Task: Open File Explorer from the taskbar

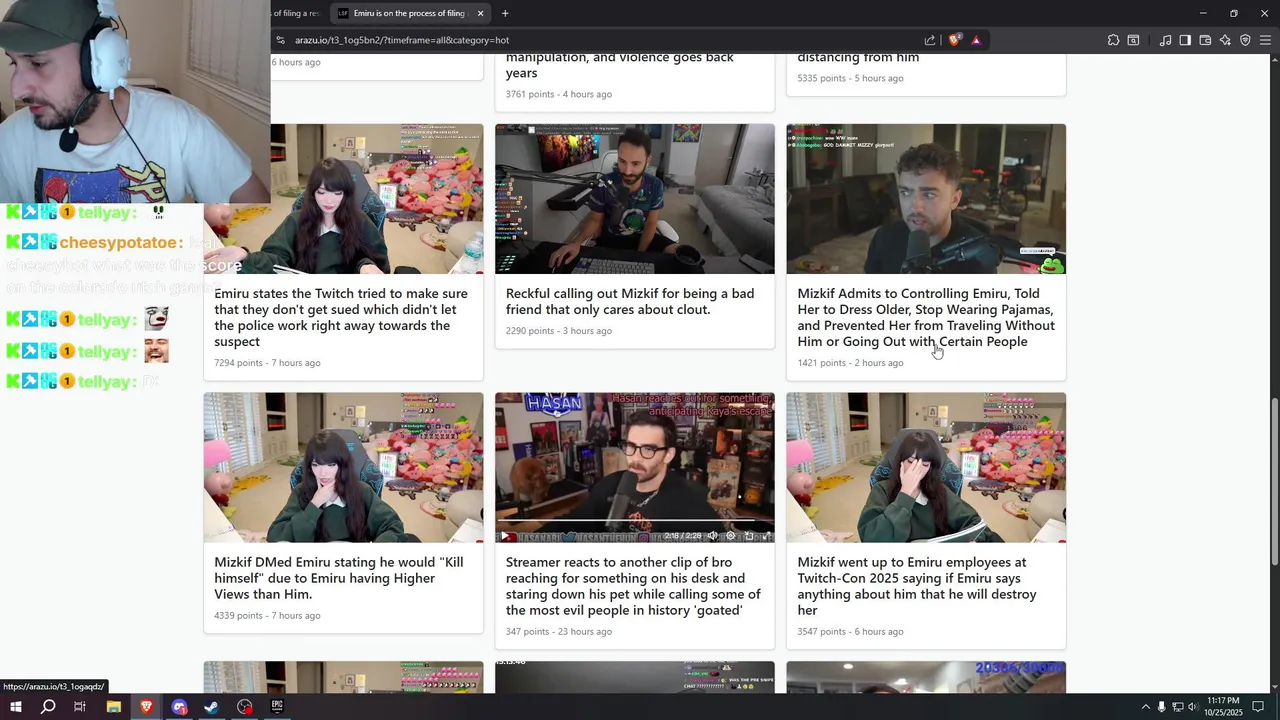Action: (x=114, y=707)
